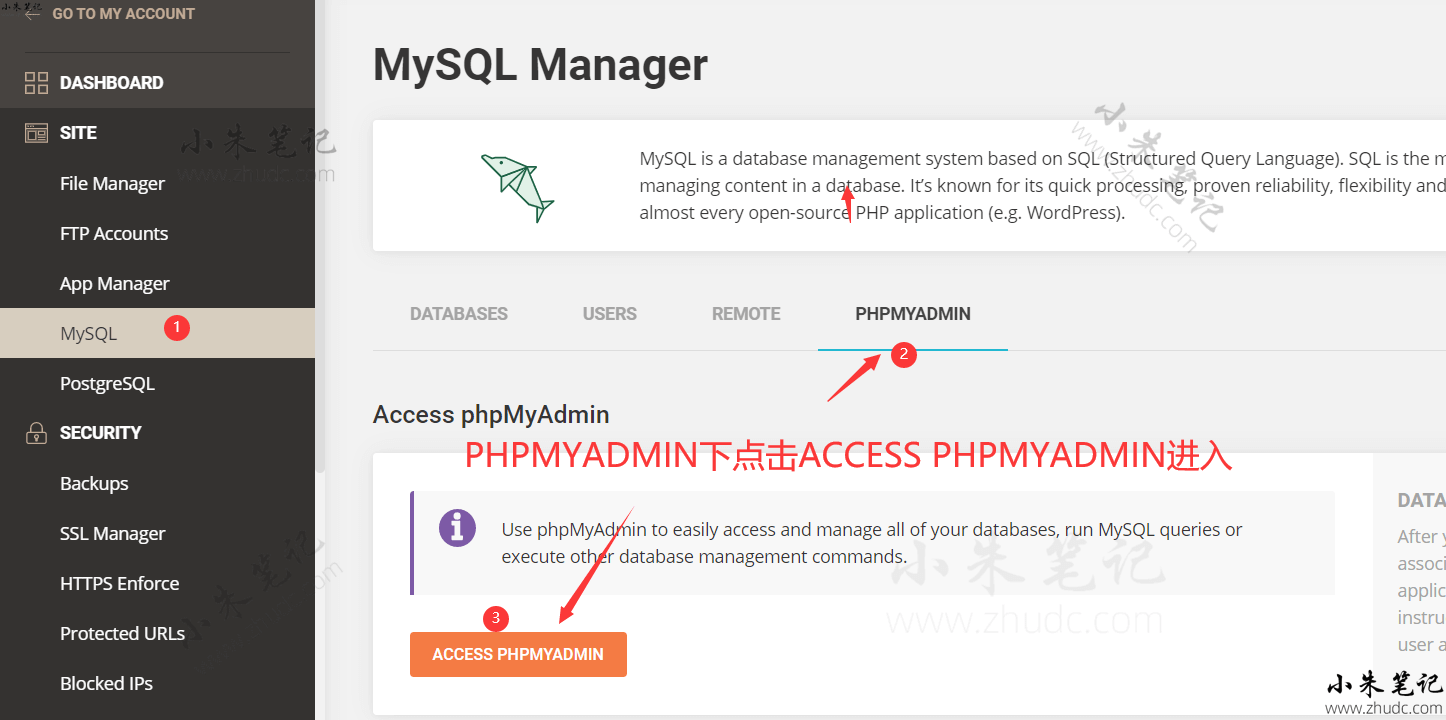1446x720 pixels.
Task: Click the Site browser window icon
Action: point(36,133)
